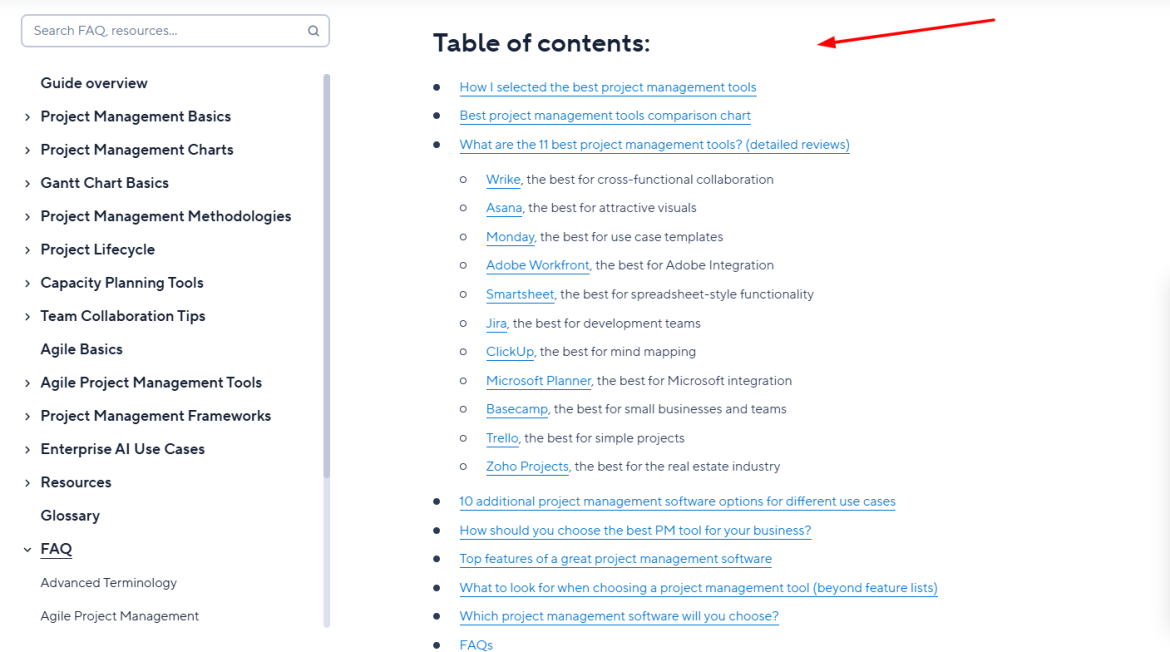Open 'Top features of a great project management software'
The width and height of the screenshot is (1170, 652).
tap(616, 559)
